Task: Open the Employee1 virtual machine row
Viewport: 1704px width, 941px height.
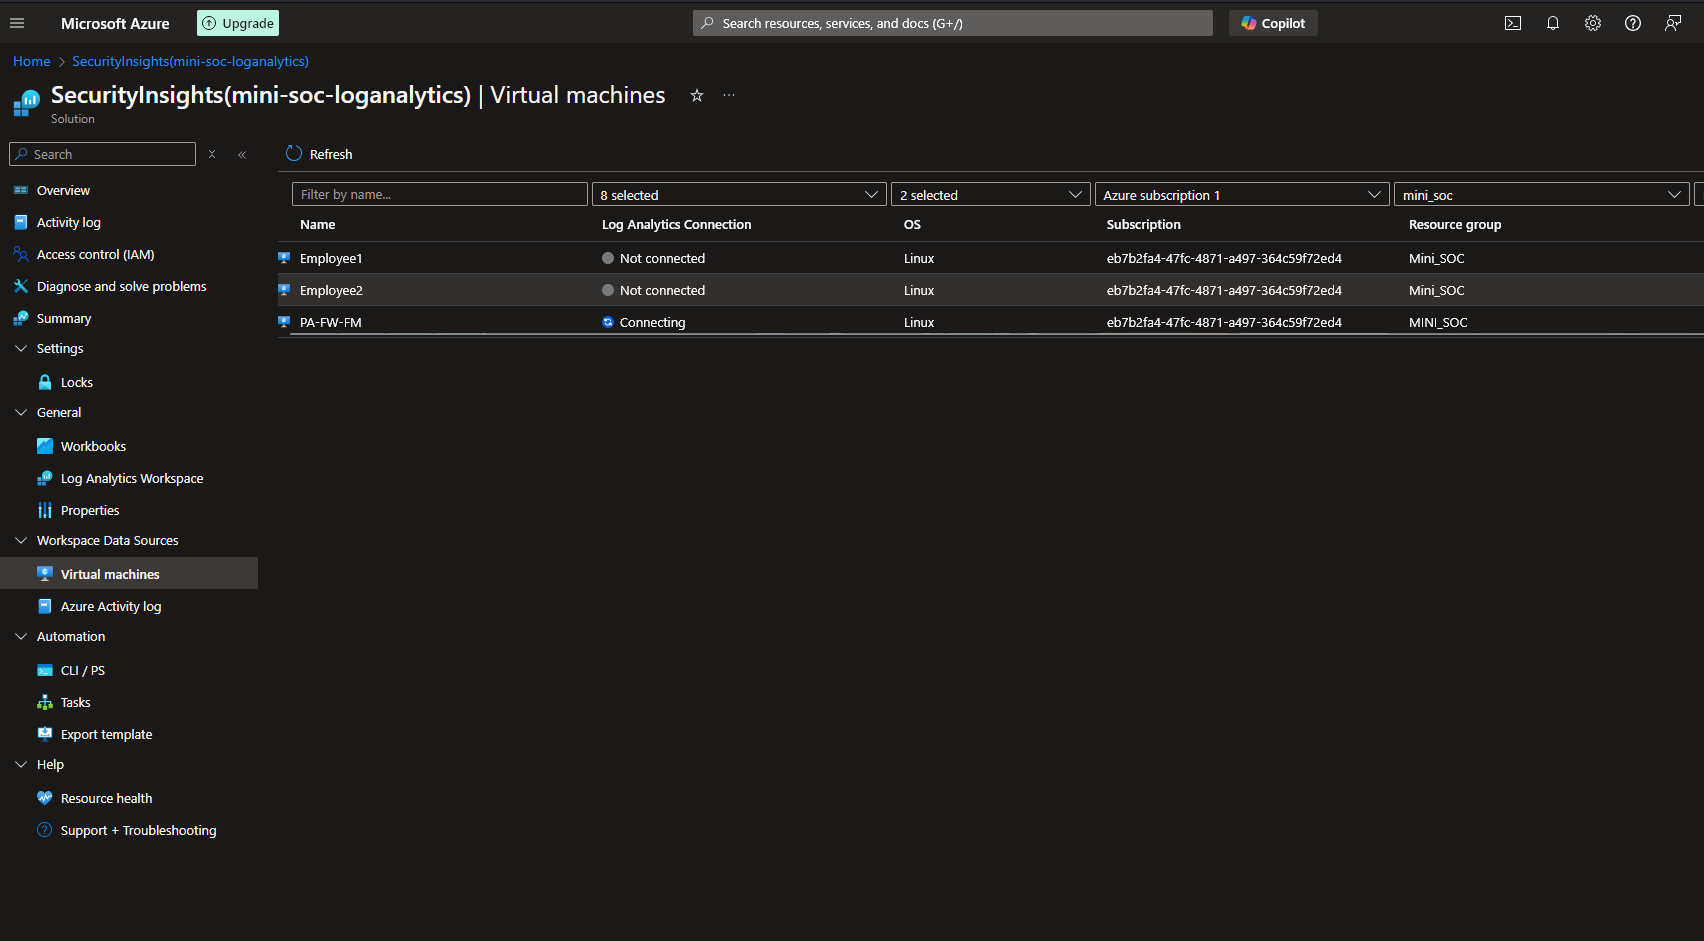Action: coord(991,258)
